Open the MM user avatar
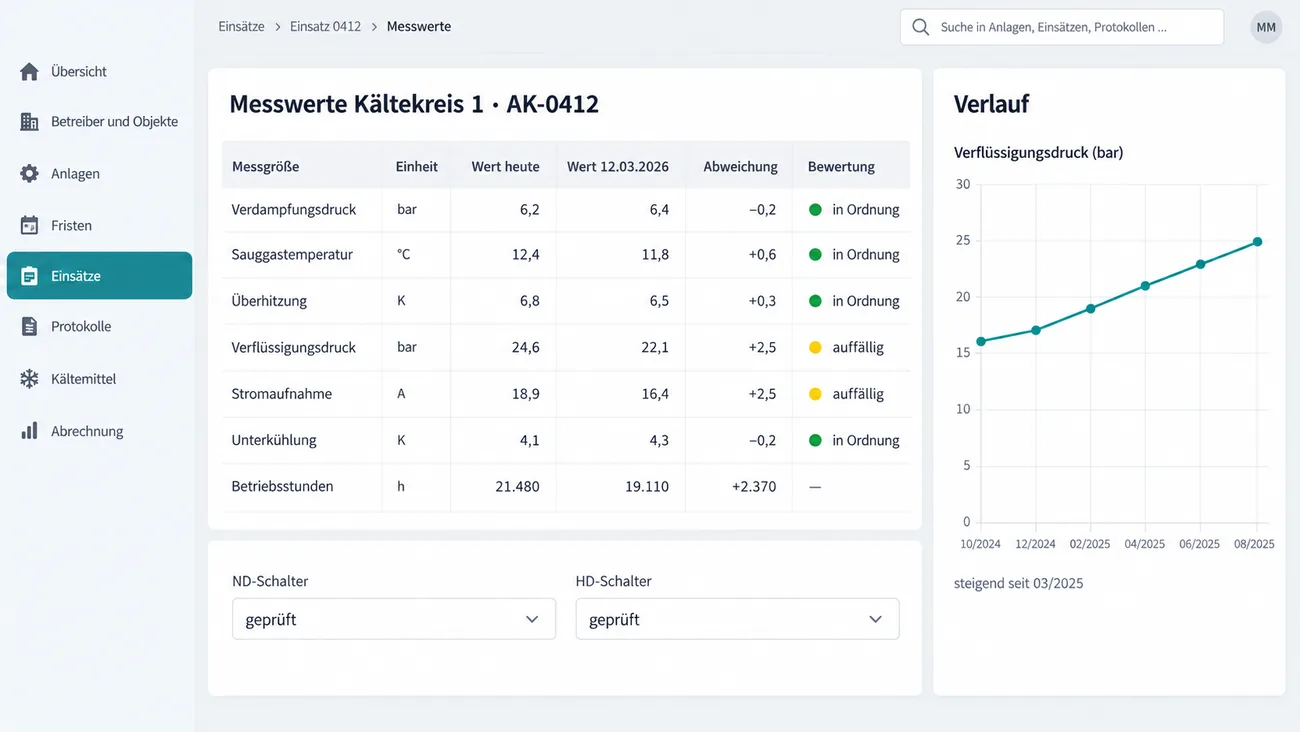This screenshot has height=732, width=1300. 1266,27
